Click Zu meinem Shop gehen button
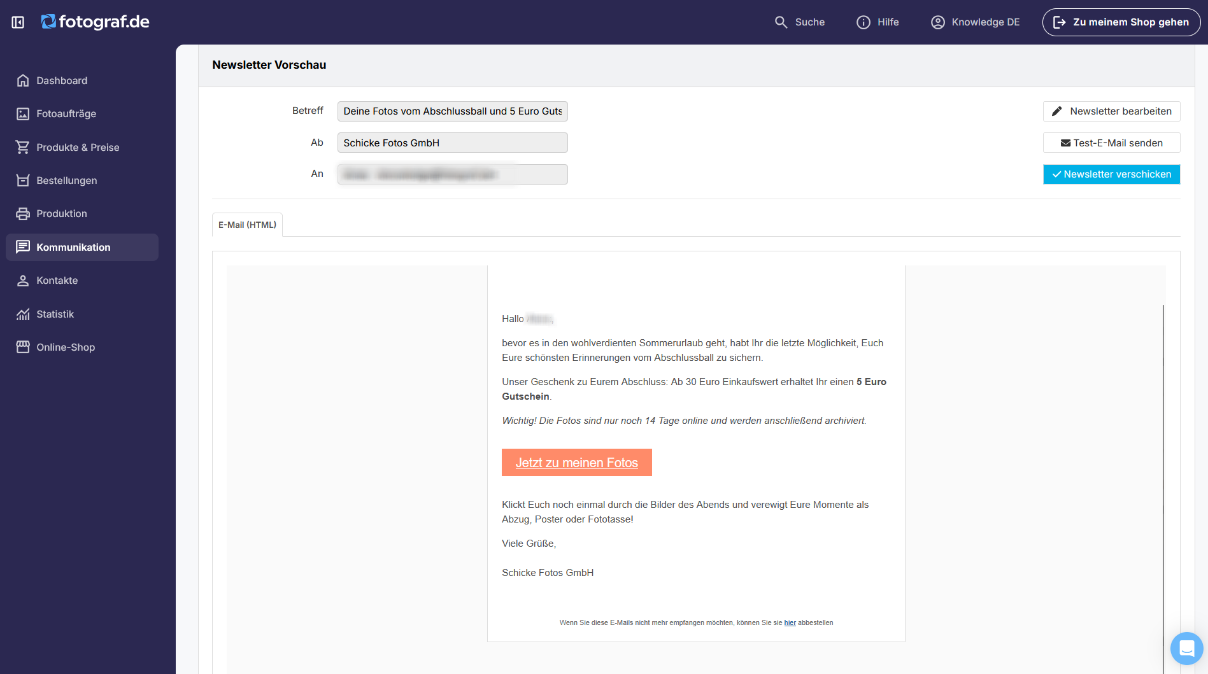Image resolution: width=1208 pixels, height=674 pixels. tap(1121, 22)
